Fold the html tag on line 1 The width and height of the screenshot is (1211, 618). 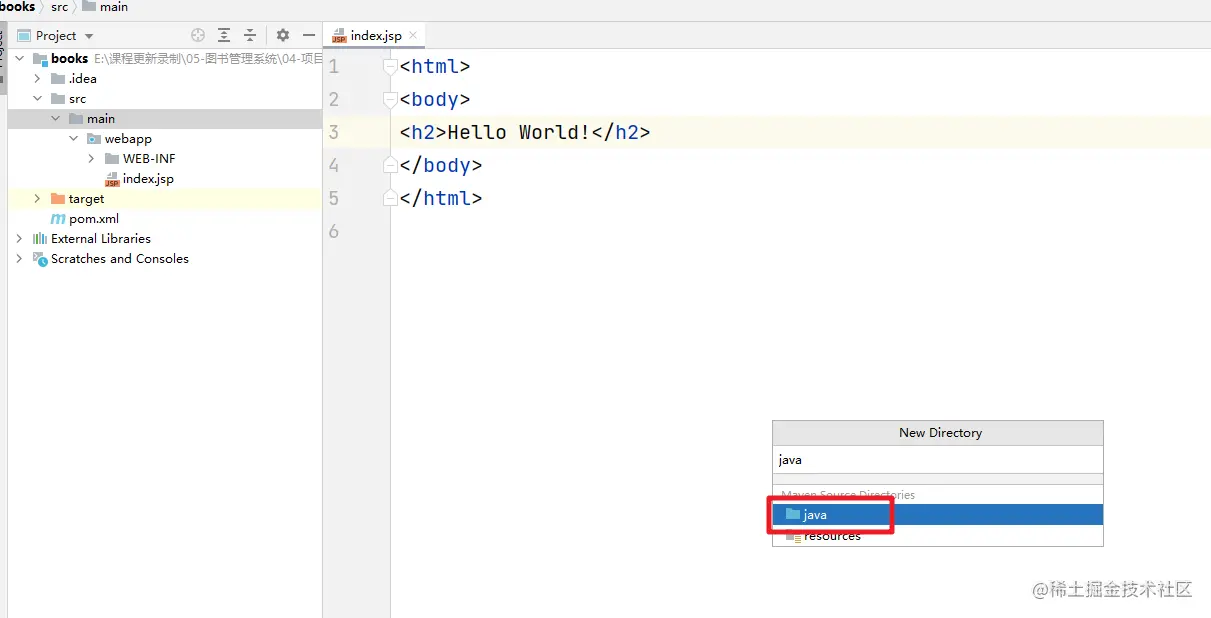coord(391,67)
